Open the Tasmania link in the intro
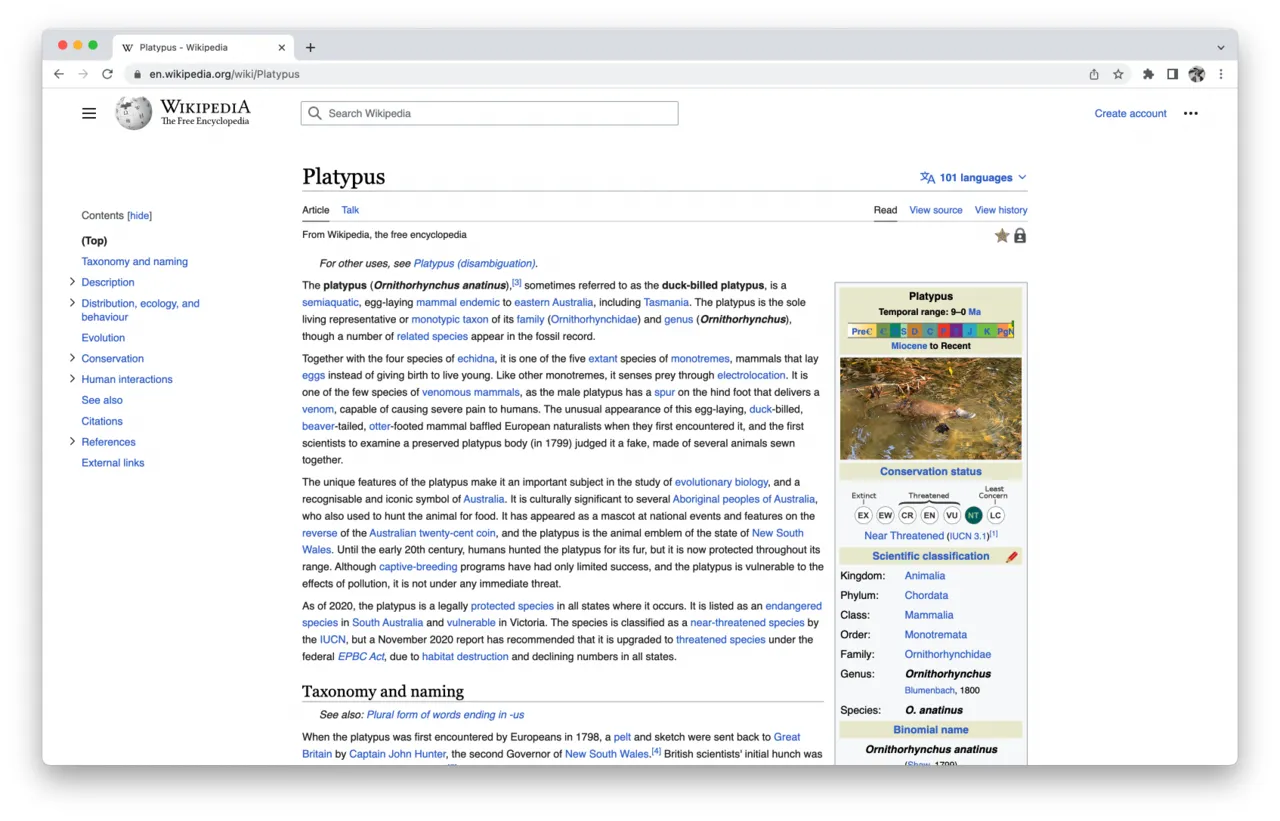 point(666,302)
